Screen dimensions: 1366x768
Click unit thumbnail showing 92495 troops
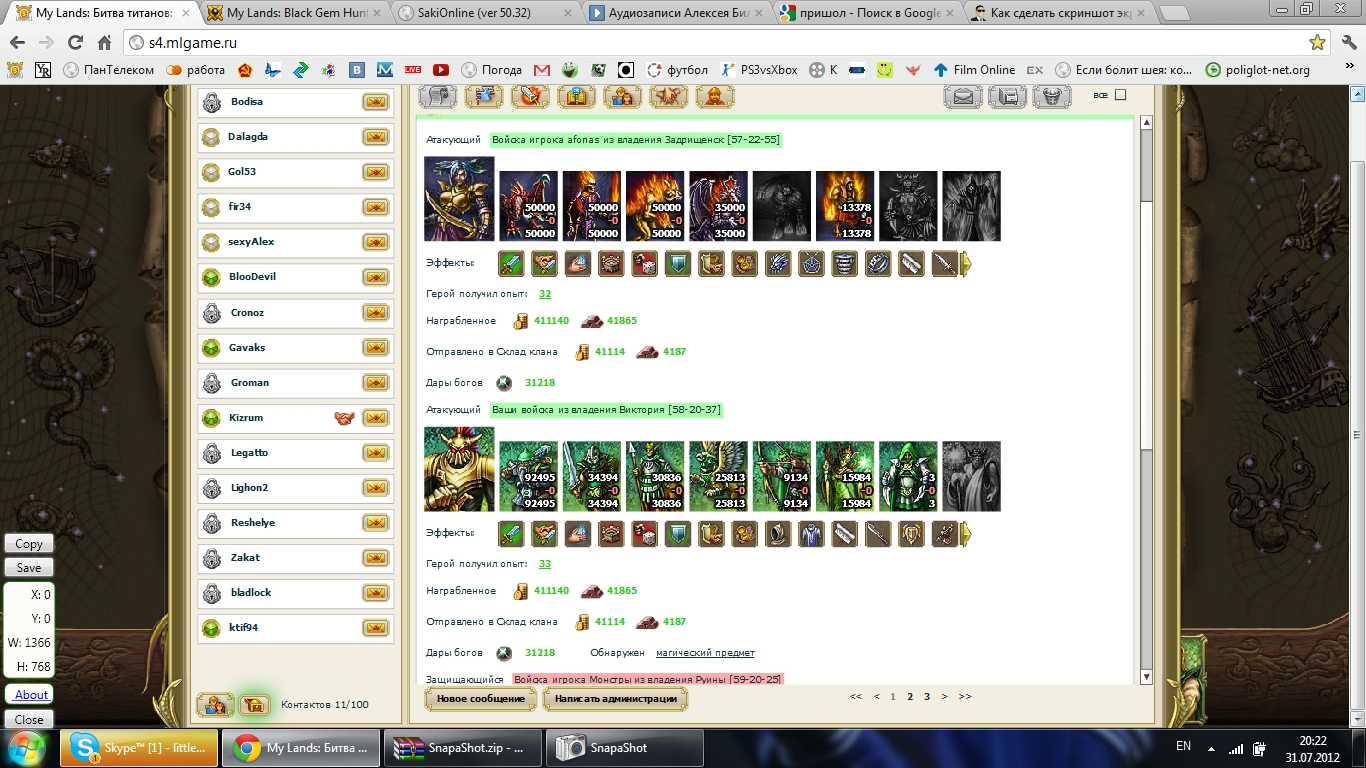click(529, 476)
